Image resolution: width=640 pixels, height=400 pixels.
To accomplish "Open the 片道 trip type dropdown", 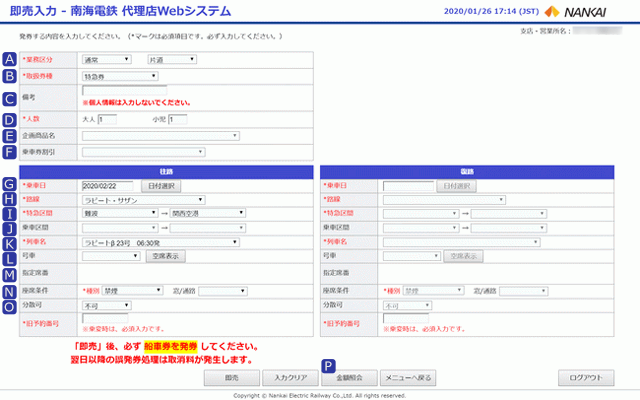I will (172, 60).
